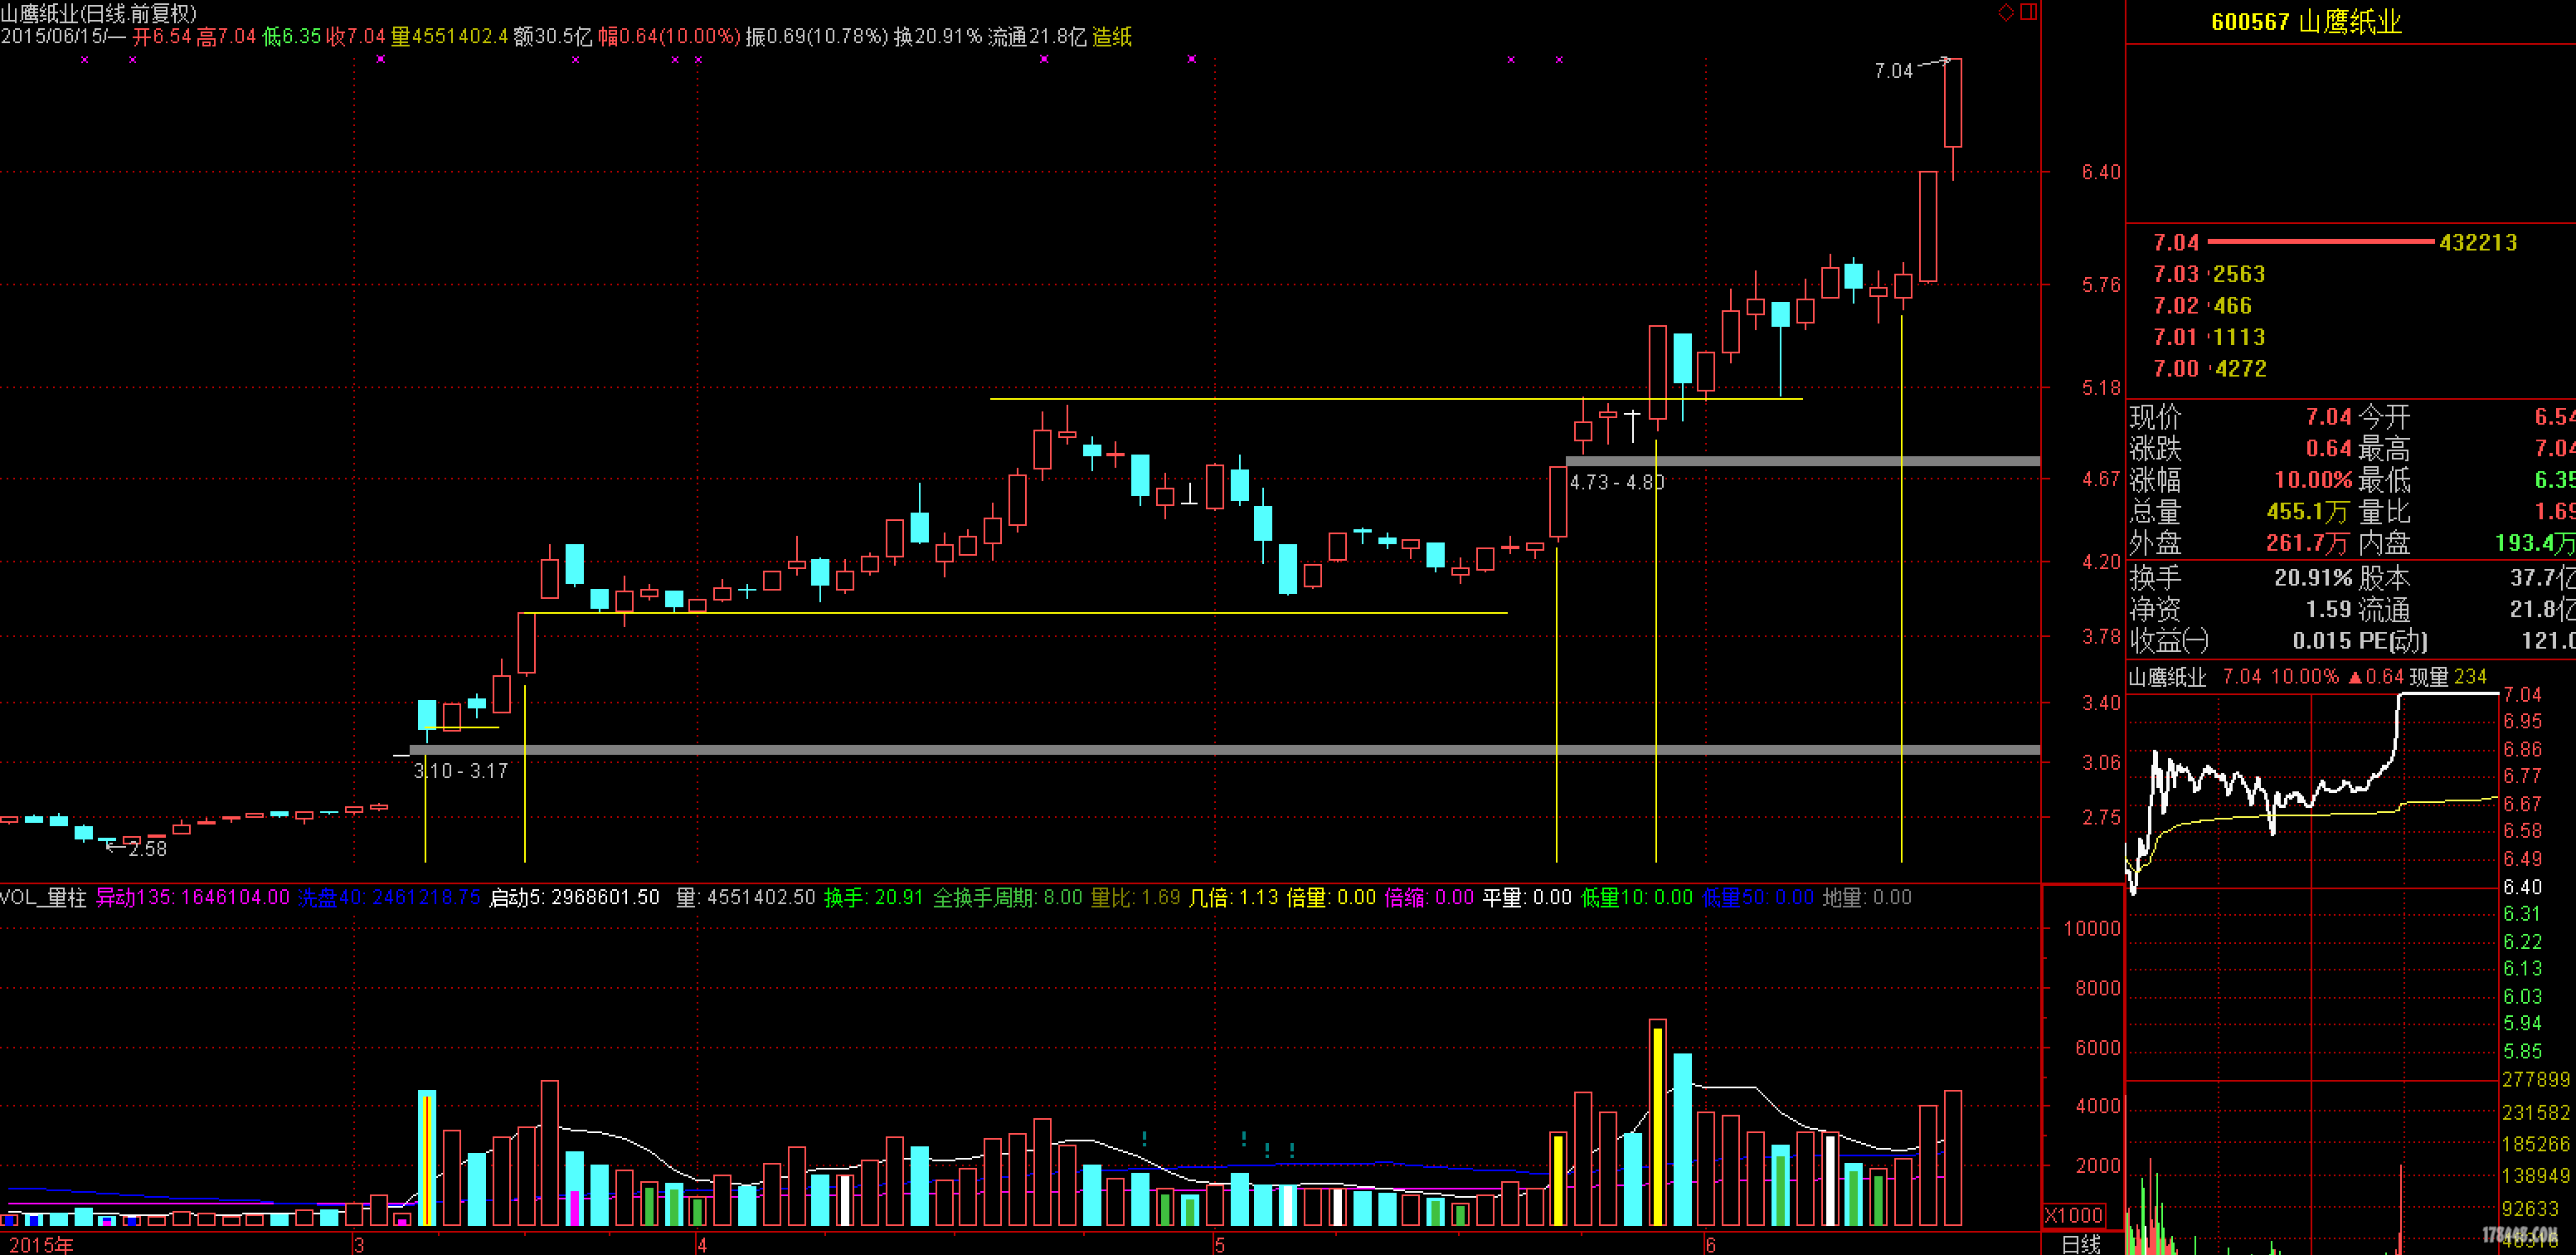This screenshot has width=2576, height=1255.
Task: Click the split-panel icon at chart top right
Action: coord(2029,12)
